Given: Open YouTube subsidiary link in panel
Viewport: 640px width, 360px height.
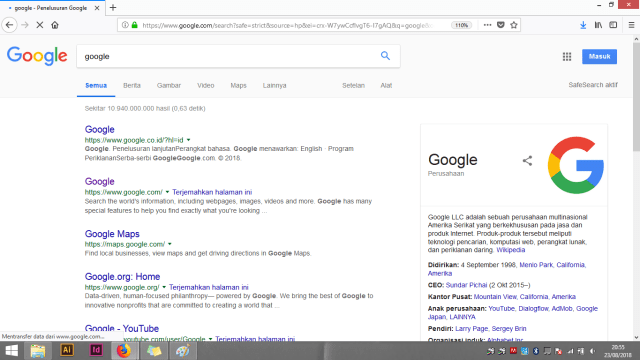Looking at the screenshot, I should pos(502,309).
